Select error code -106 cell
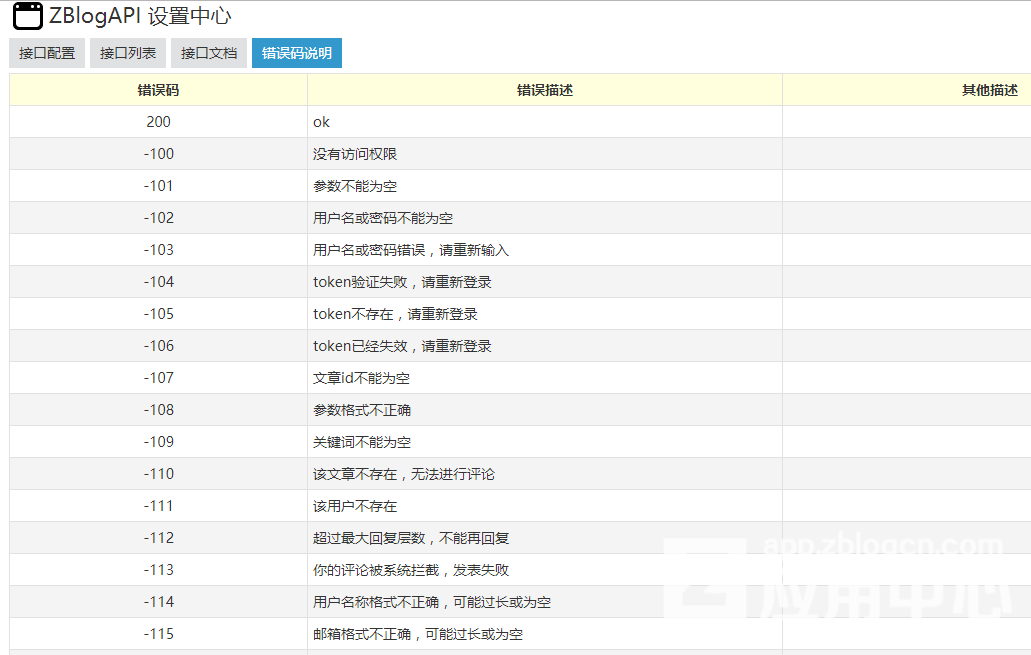Screen dimensions: 1031x655 [158, 346]
